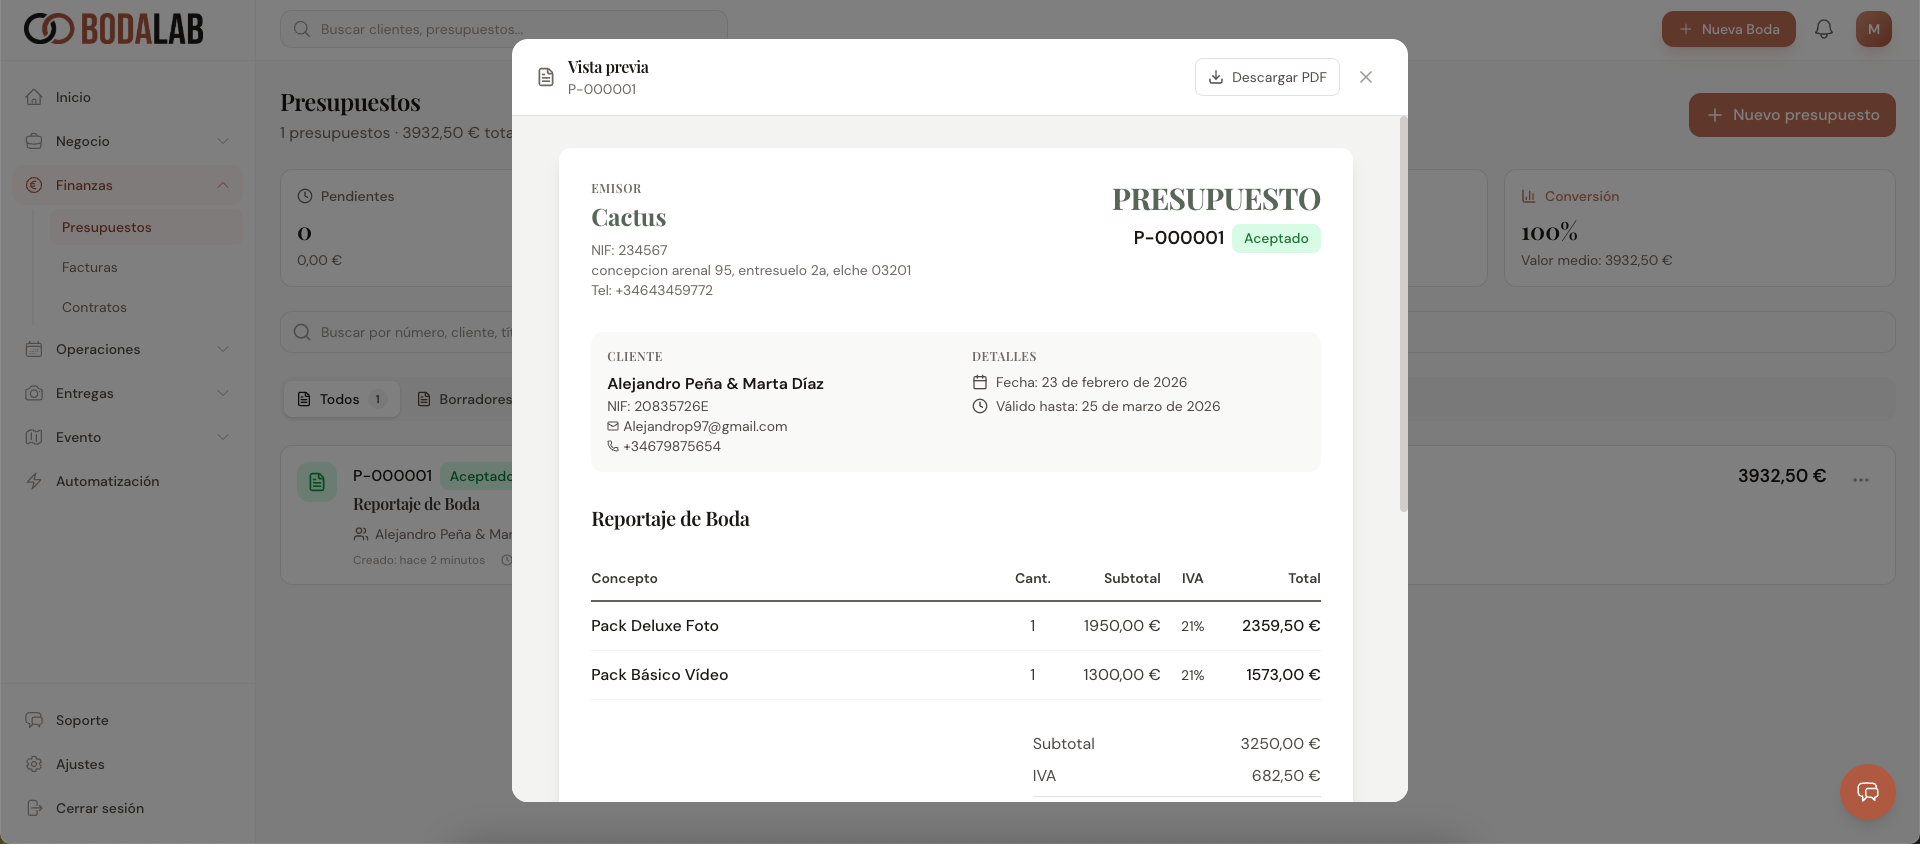Screen dimensions: 1920x844
Task: Click the lightning icon beside Automatización
Action: [34, 481]
